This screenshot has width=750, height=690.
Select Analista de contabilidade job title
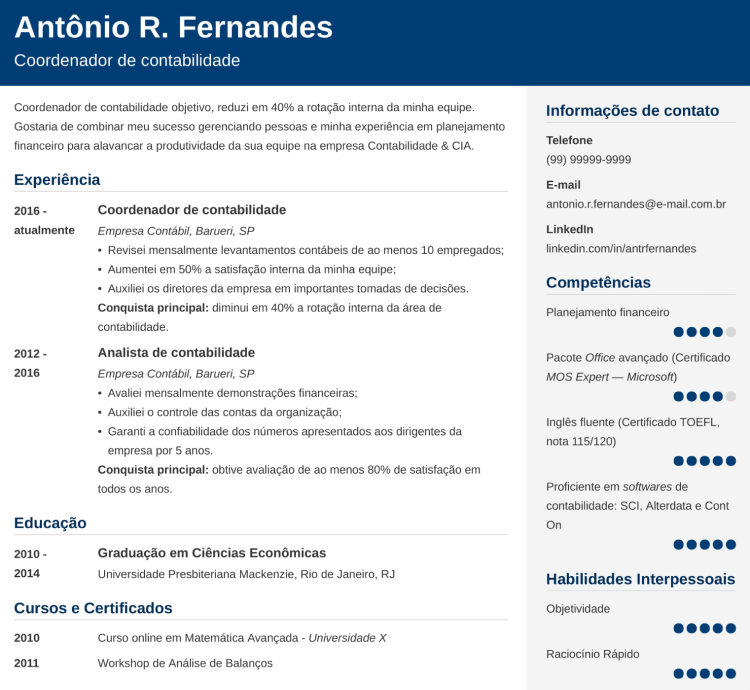176,353
